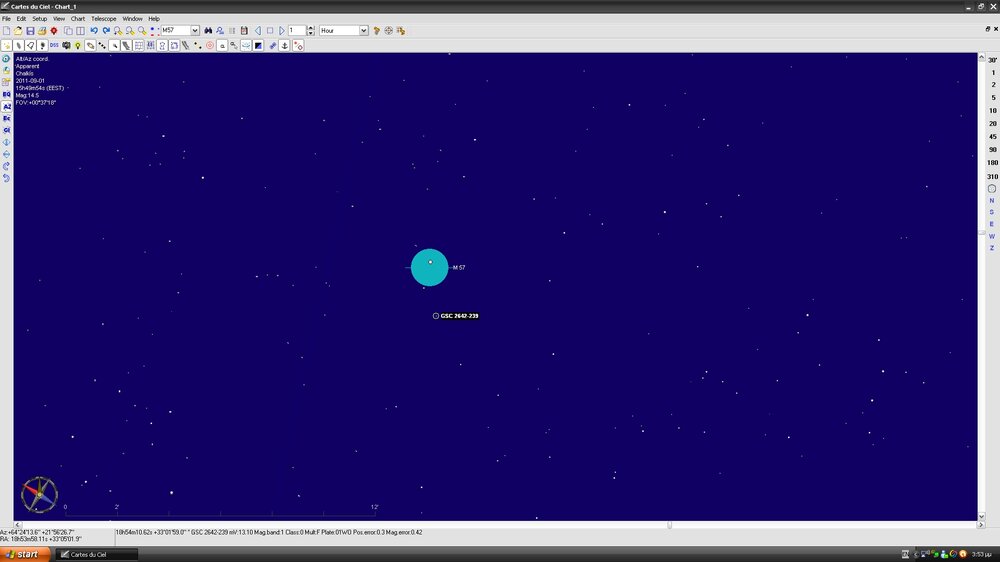Click the anchor icon in second toolbar
Screen dimensions: 1000x562
coord(285,45)
